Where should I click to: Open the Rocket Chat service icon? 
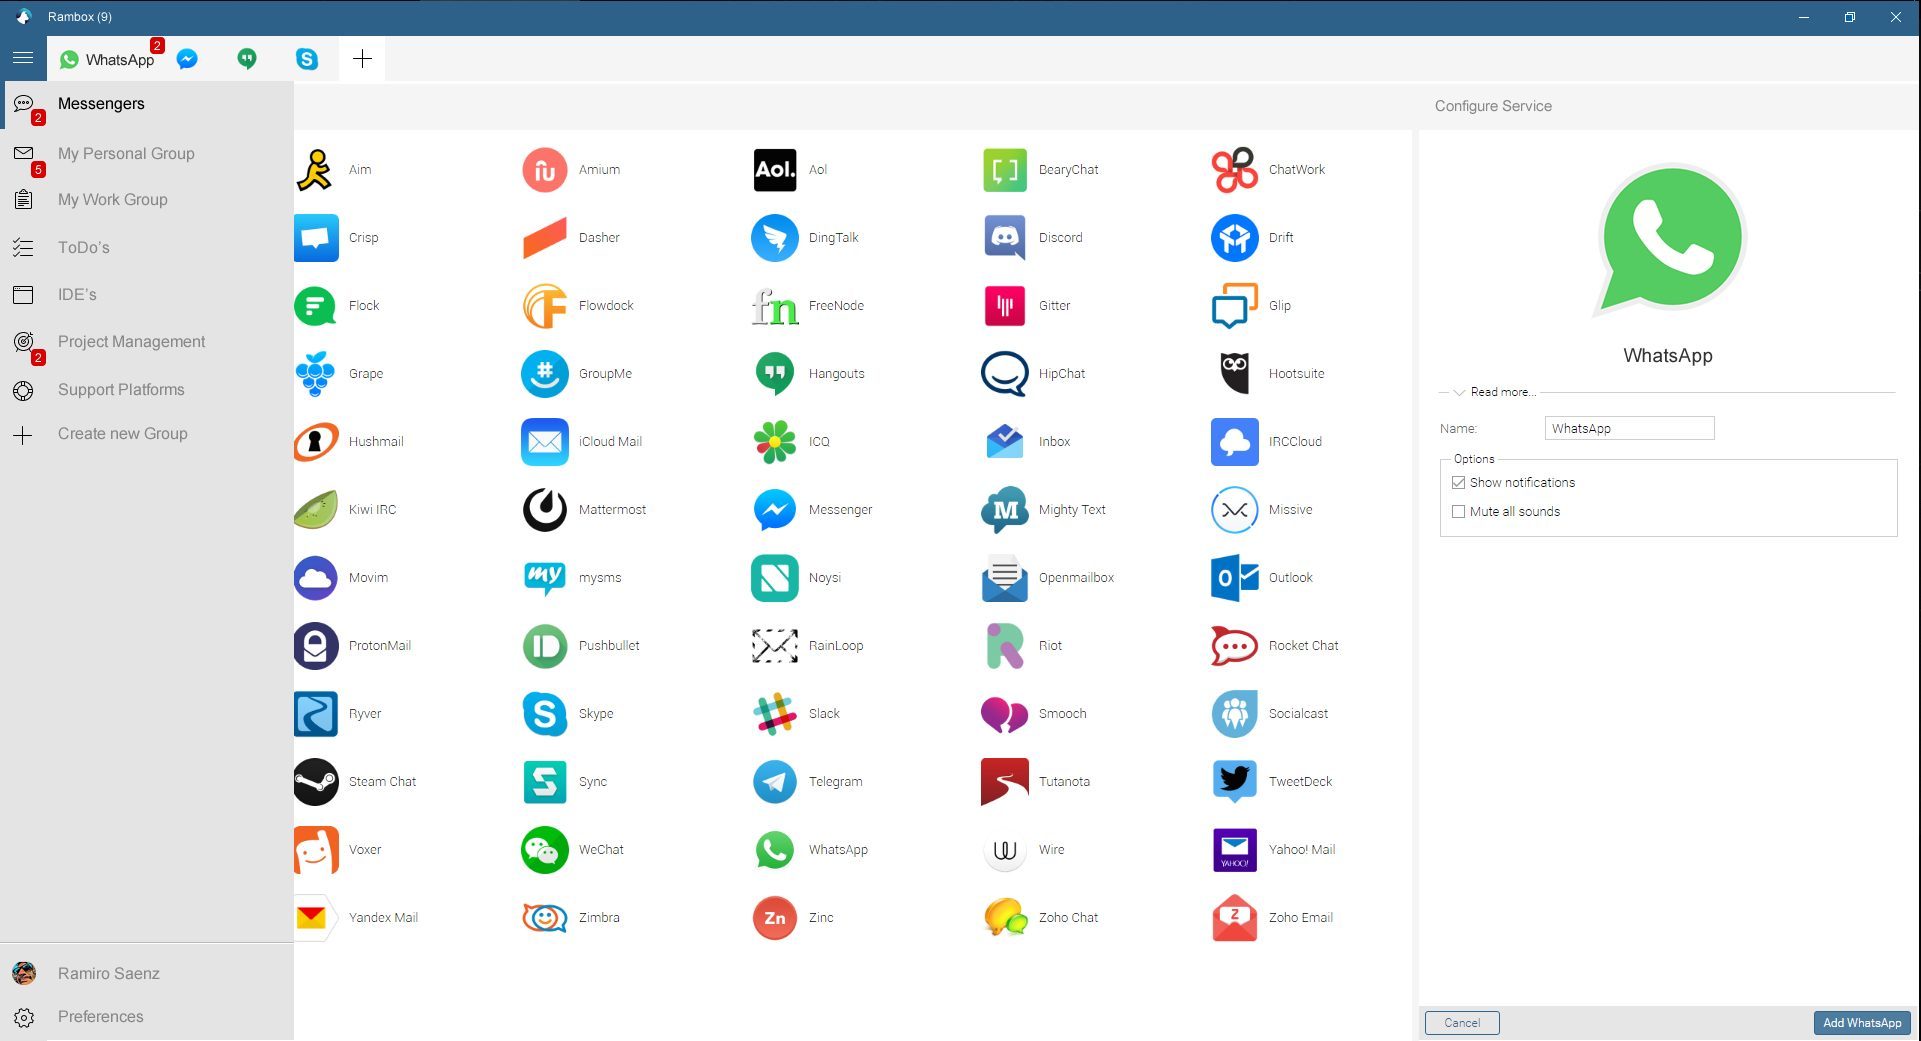coord(1234,646)
